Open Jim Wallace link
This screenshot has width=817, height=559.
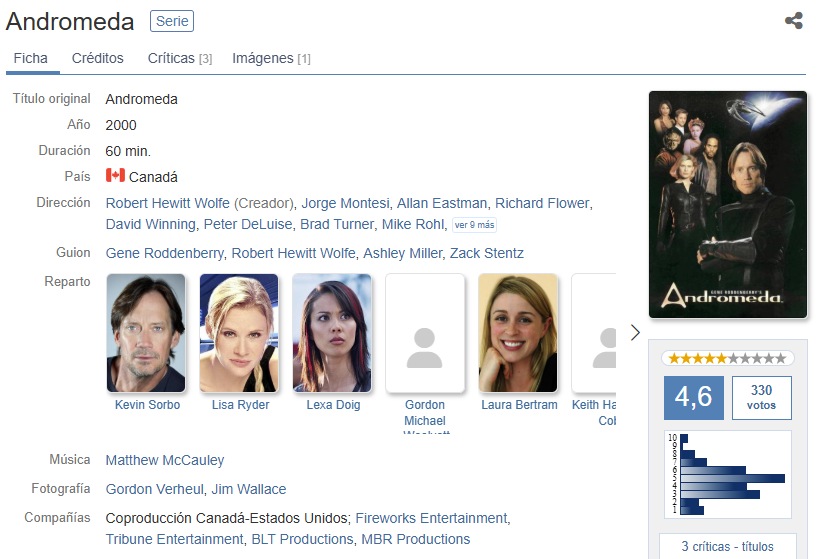[249, 489]
